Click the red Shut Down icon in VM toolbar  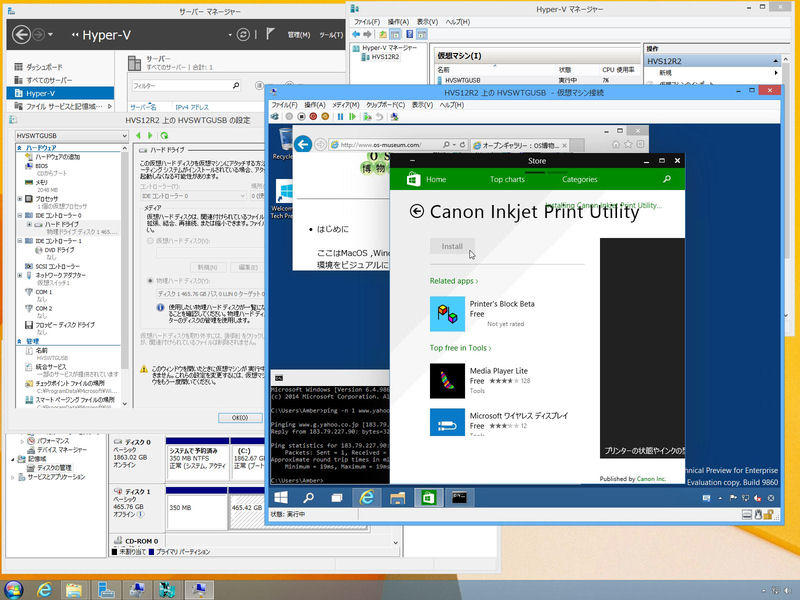pos(313,117)
